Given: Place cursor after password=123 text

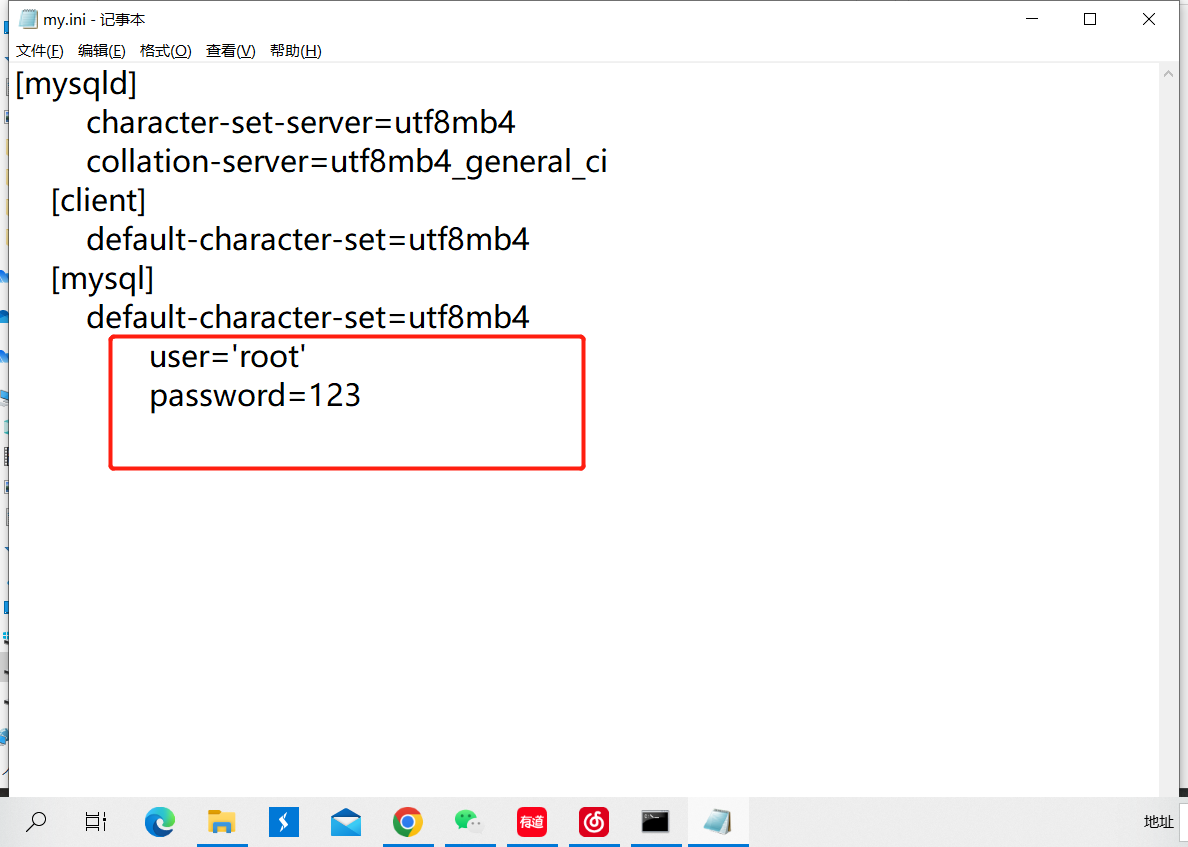Looking at the screenshot, I should coord(362,396).
